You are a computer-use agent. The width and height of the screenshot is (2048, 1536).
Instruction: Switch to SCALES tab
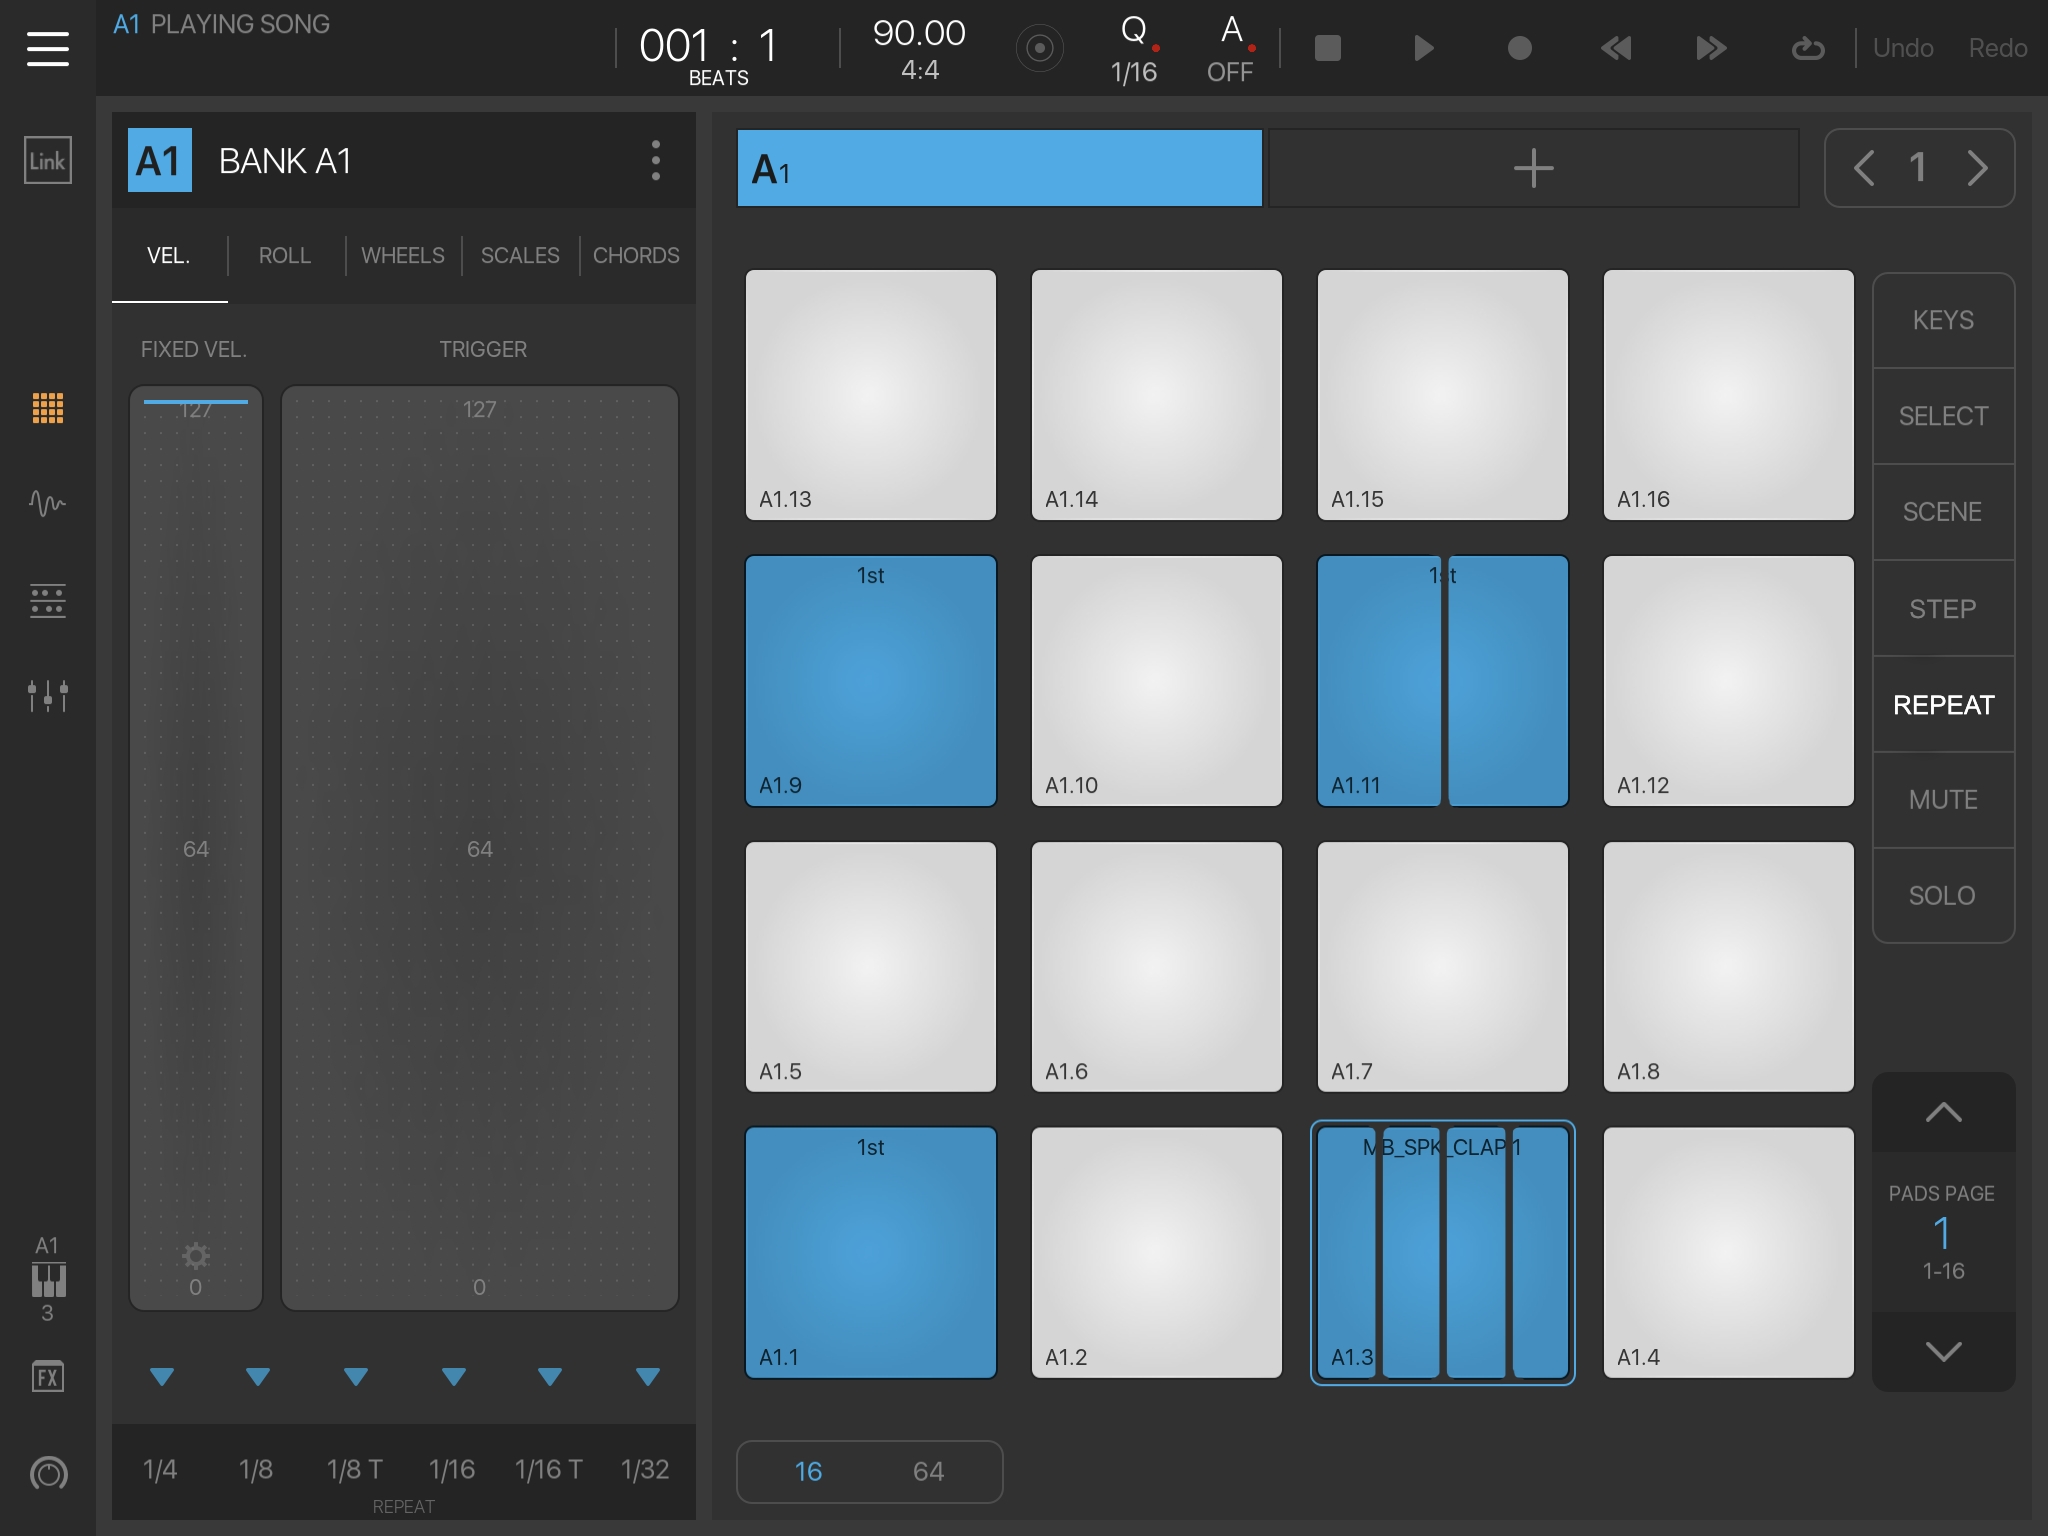520,256
